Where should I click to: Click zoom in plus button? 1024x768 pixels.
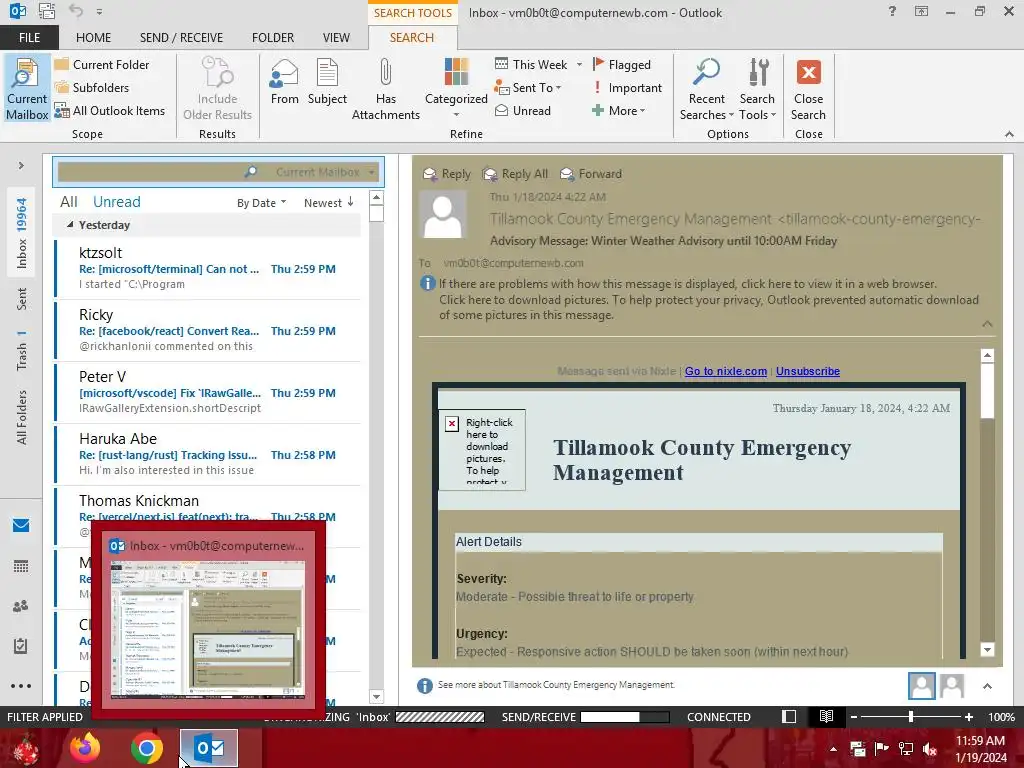pos(969,716)
